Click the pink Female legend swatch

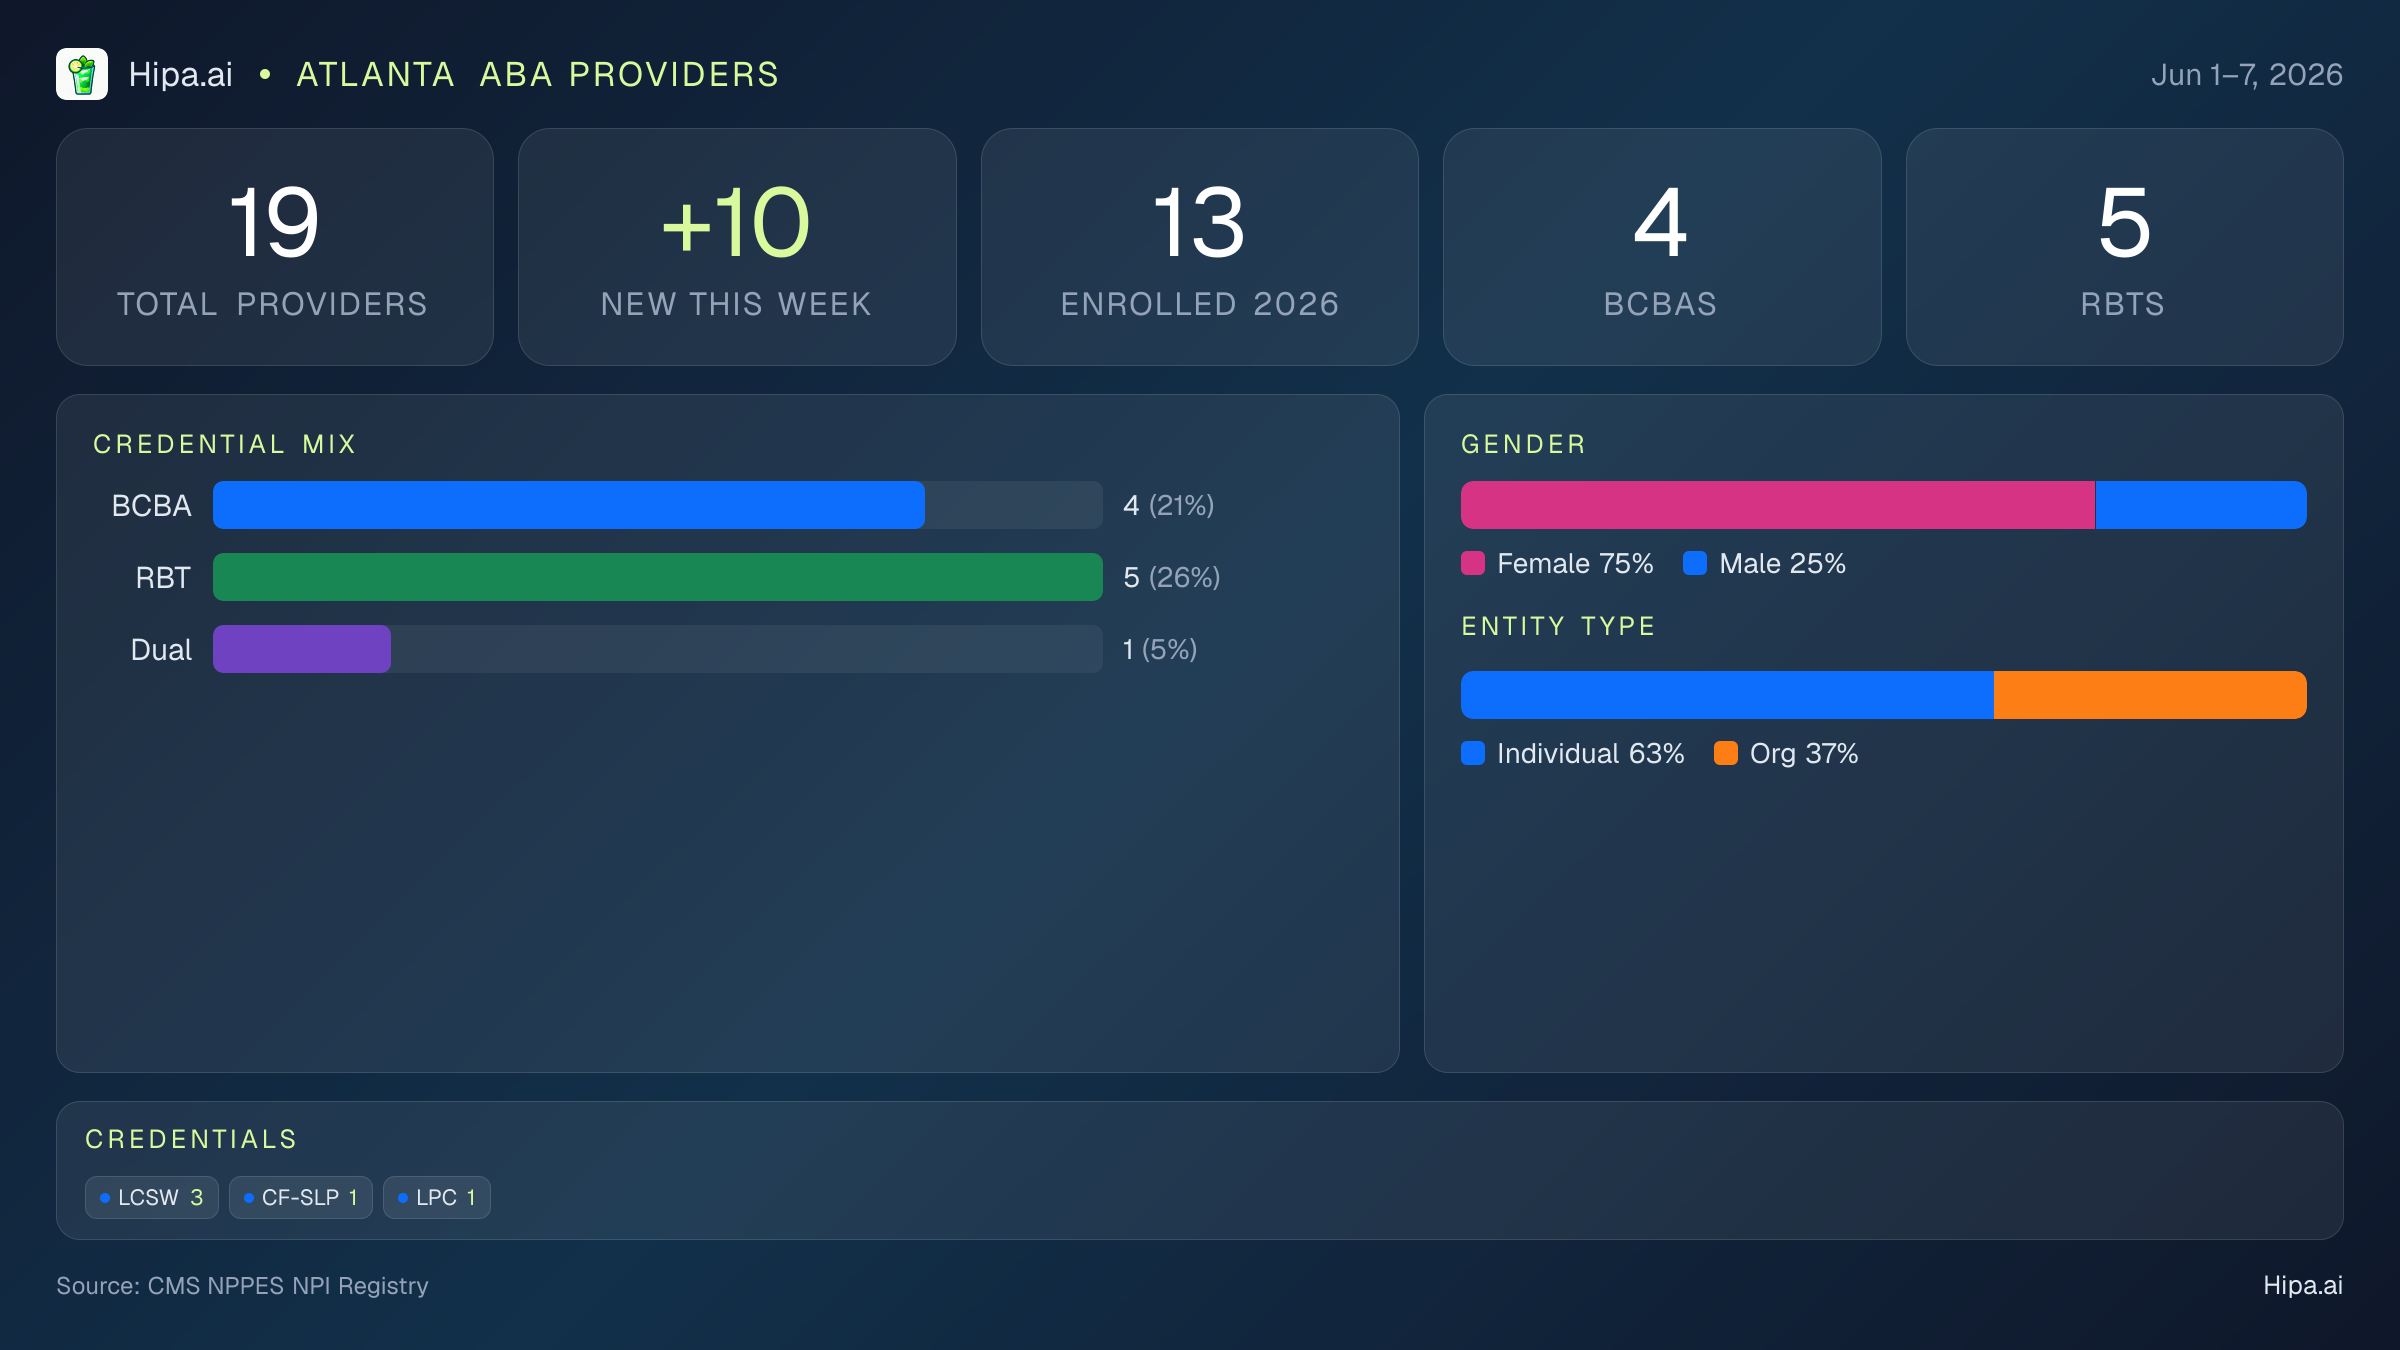pos(1473,563)
